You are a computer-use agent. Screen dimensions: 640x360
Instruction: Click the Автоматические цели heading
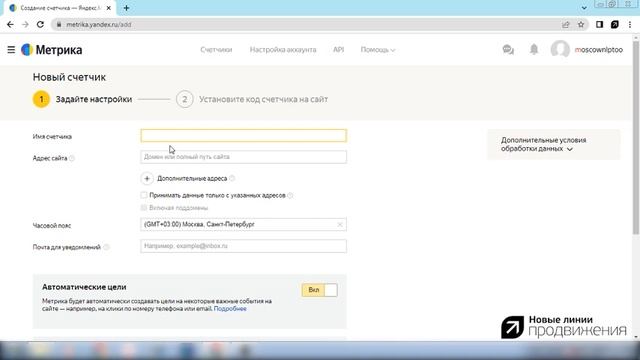[x=84, y=287]
